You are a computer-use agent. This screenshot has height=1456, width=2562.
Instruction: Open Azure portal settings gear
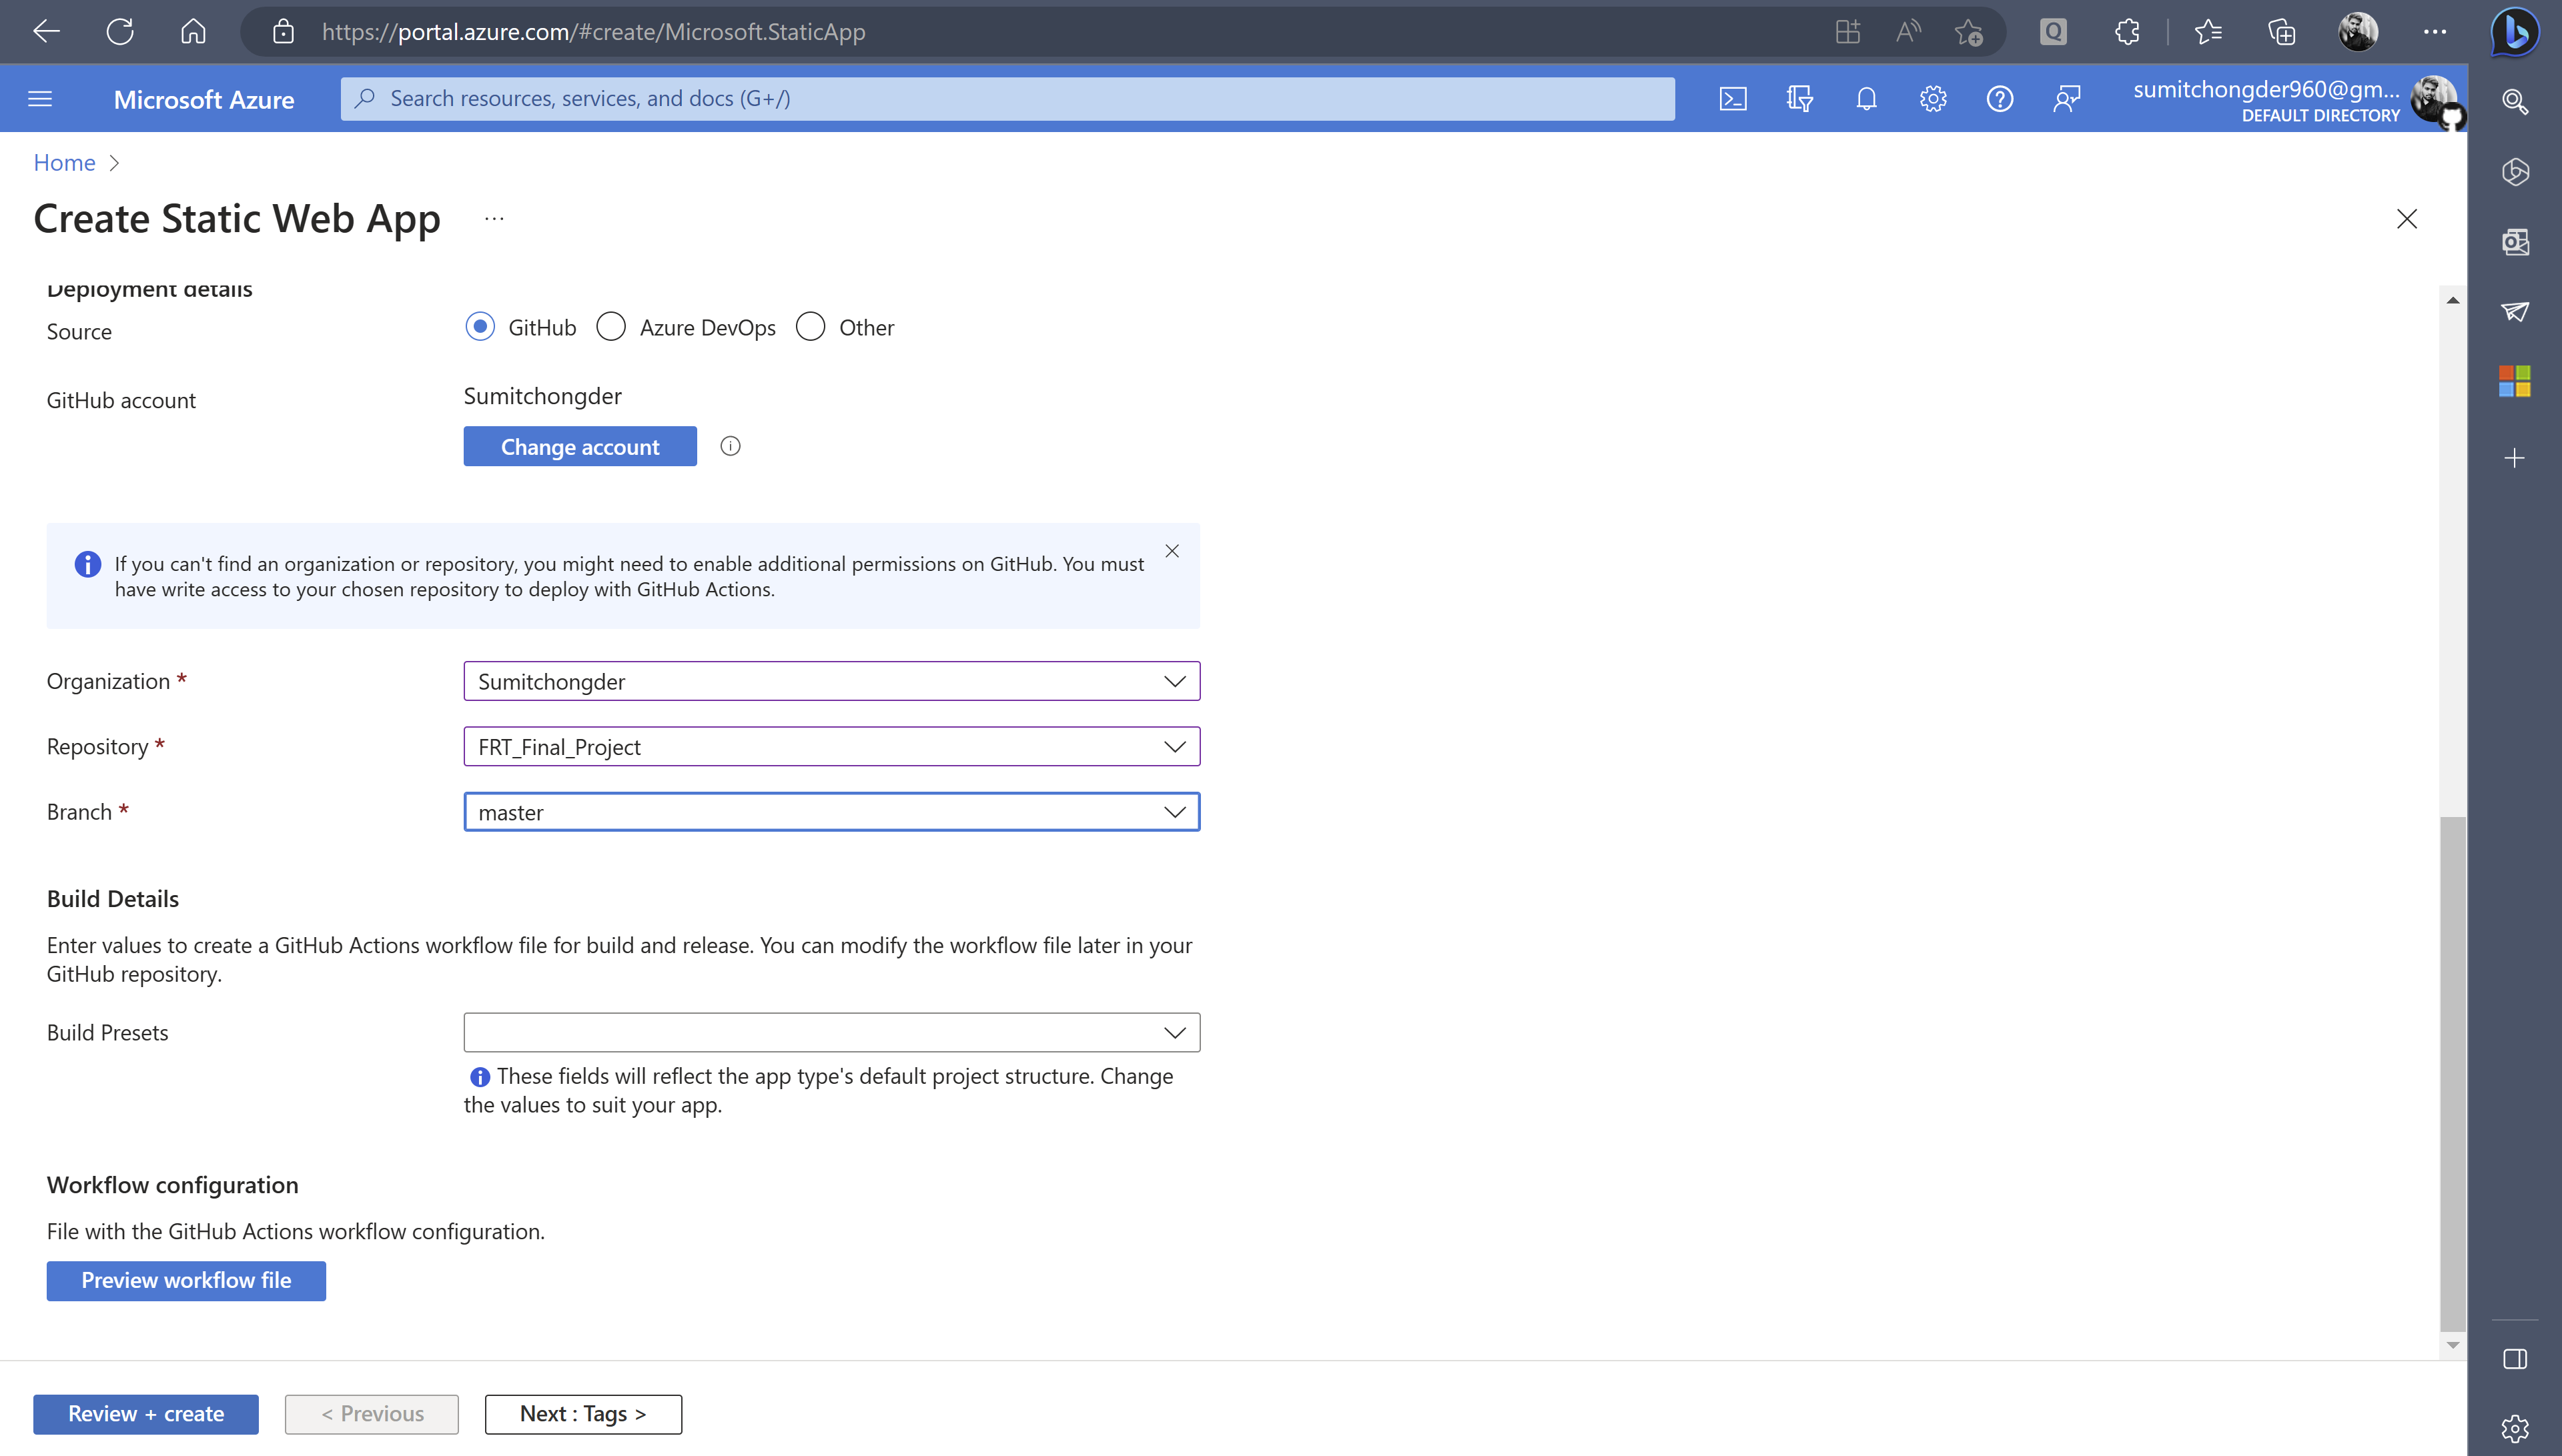coord(1932,98)
